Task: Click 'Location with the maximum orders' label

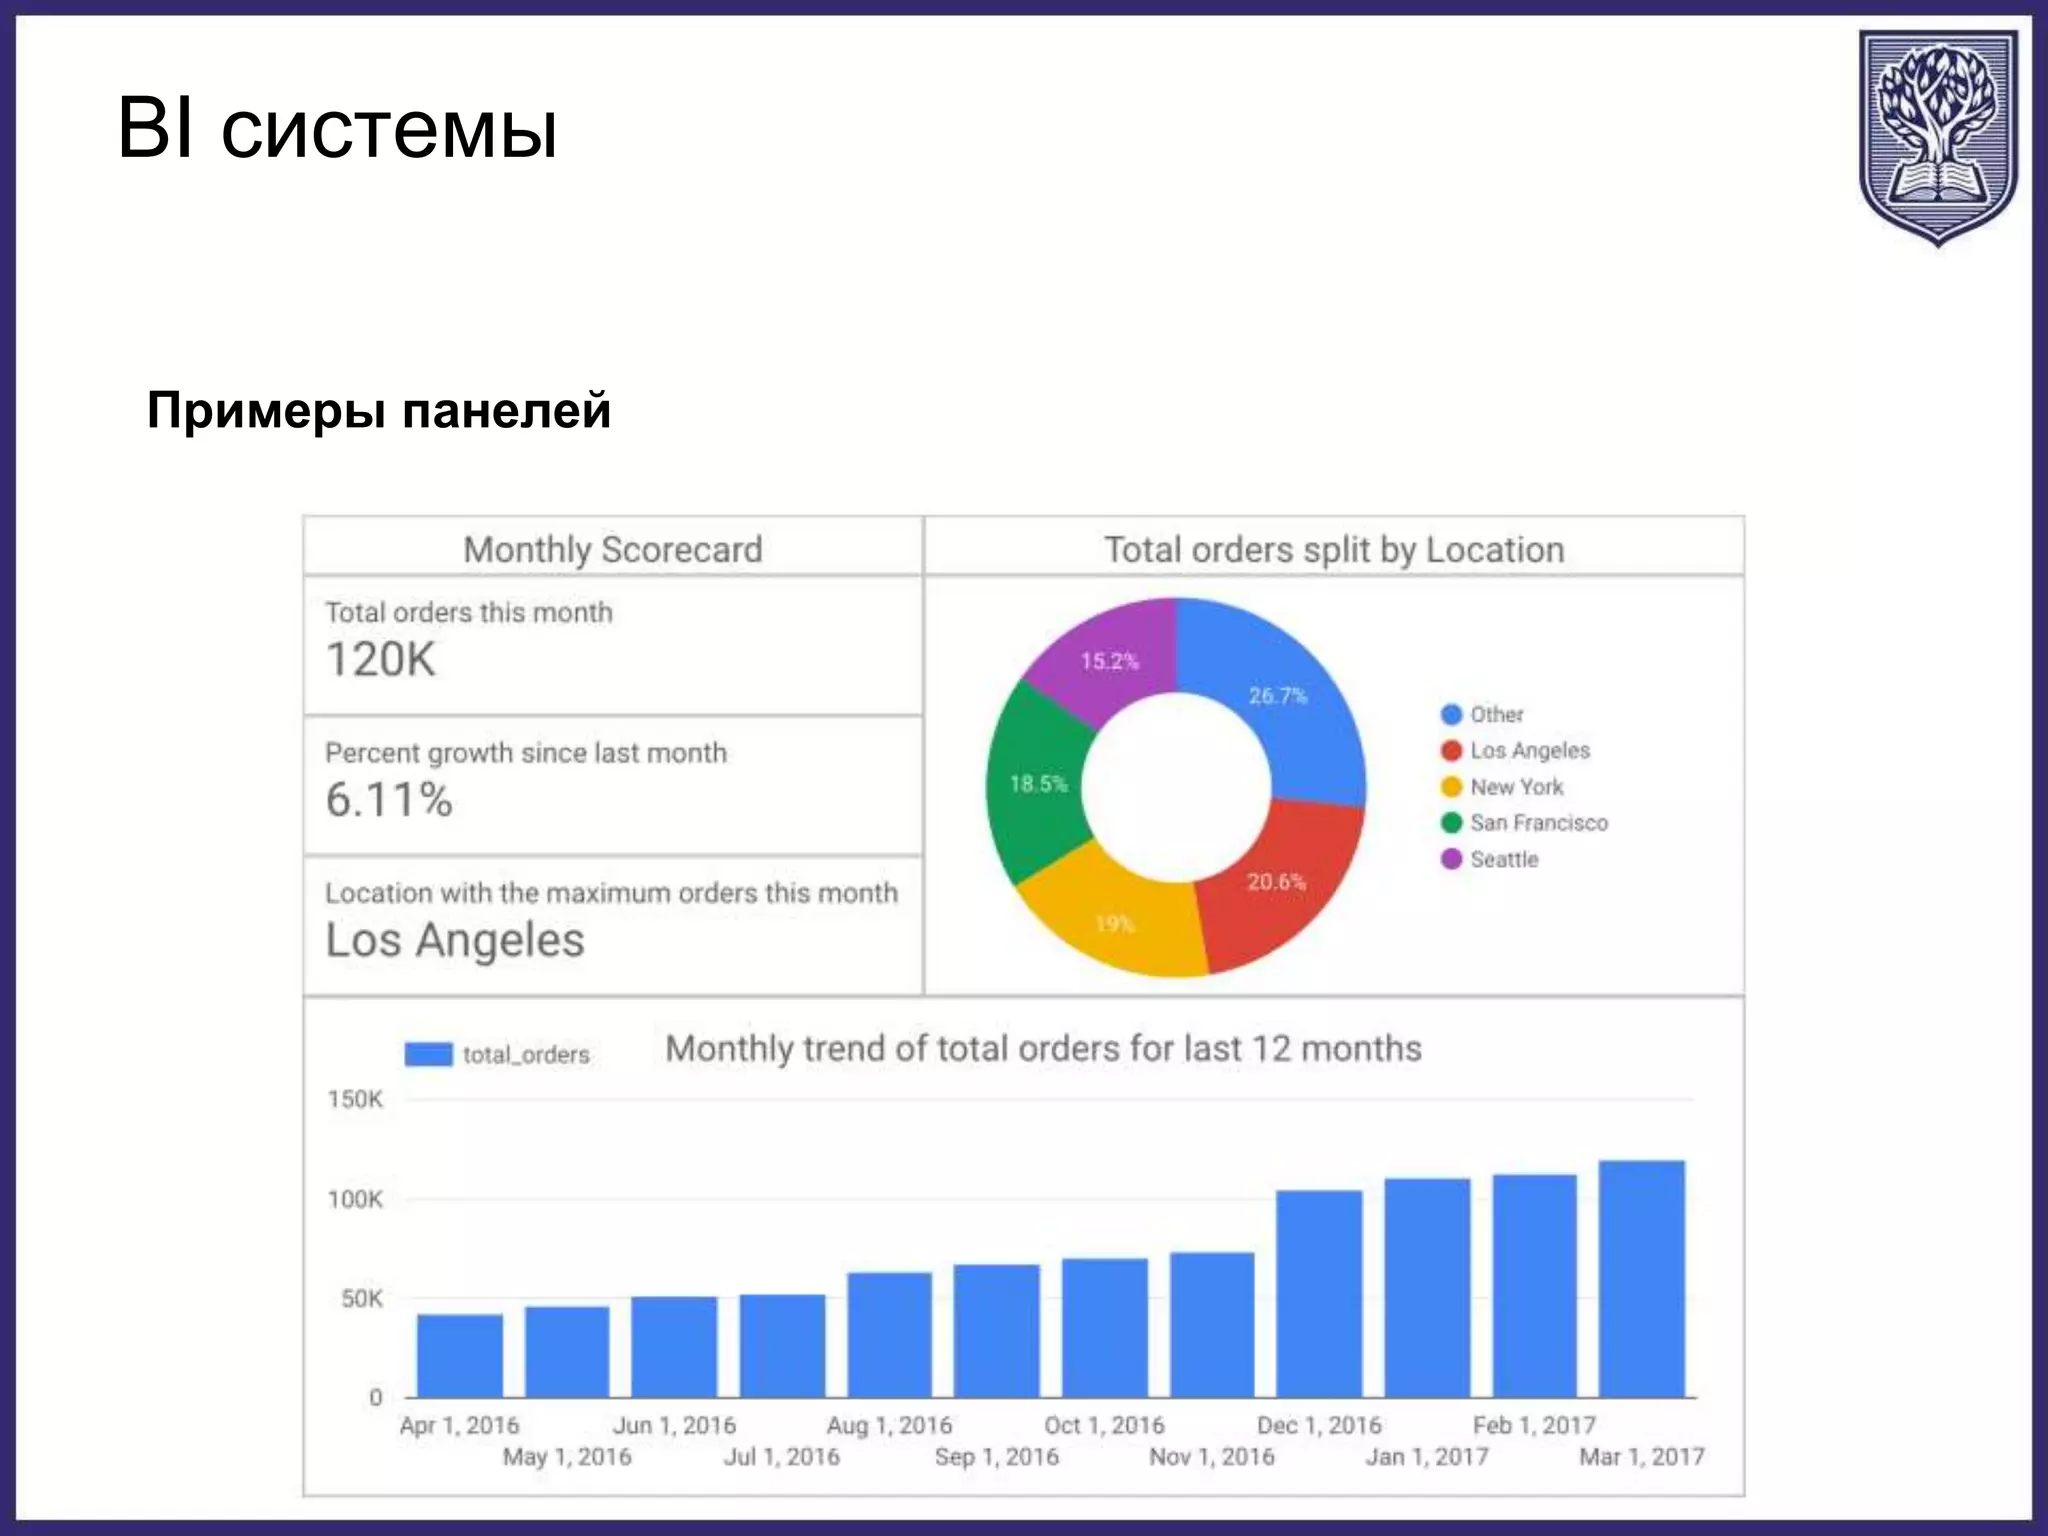Action: [611, 892]
